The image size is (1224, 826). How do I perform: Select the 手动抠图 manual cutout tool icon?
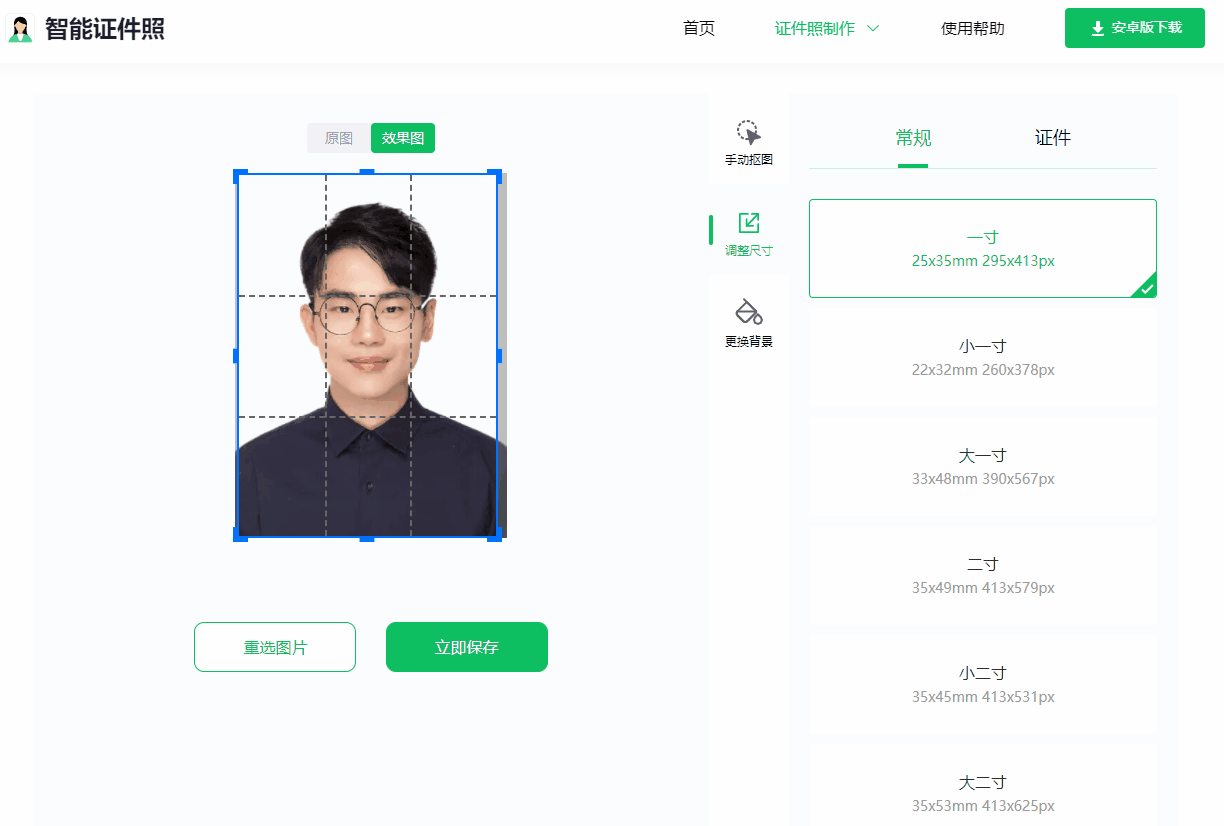coord(748,133)
